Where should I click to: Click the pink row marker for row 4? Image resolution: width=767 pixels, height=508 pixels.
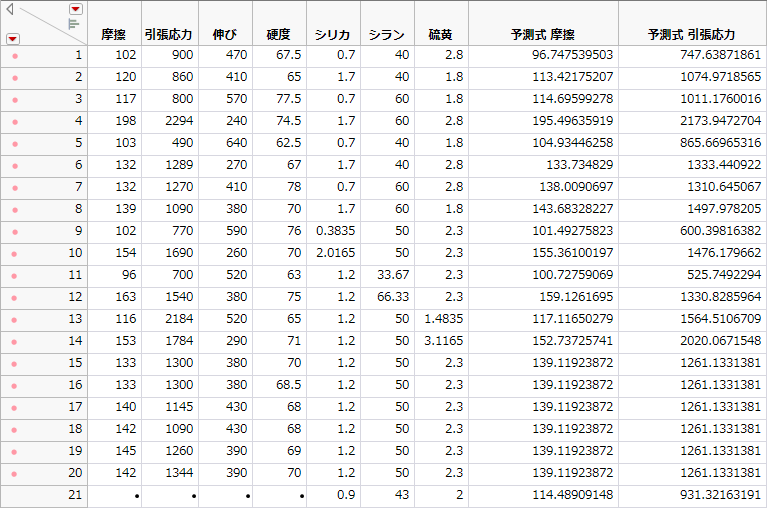tap(15, 122)
